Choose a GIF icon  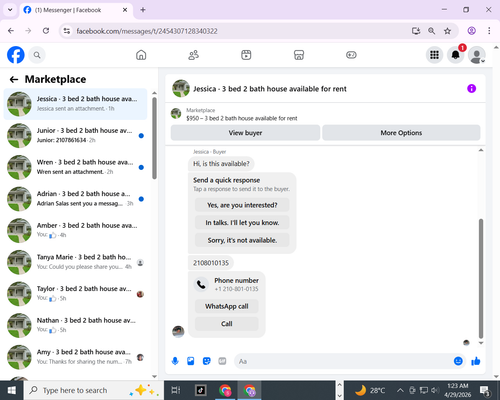[x=222, y=361]
